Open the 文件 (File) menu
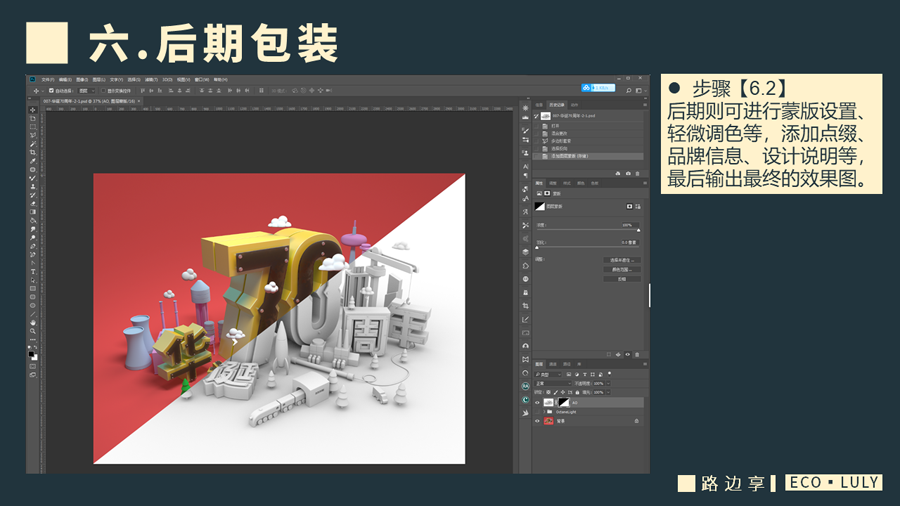The width and height of the screenshot is (900, 506). point(48,80)
